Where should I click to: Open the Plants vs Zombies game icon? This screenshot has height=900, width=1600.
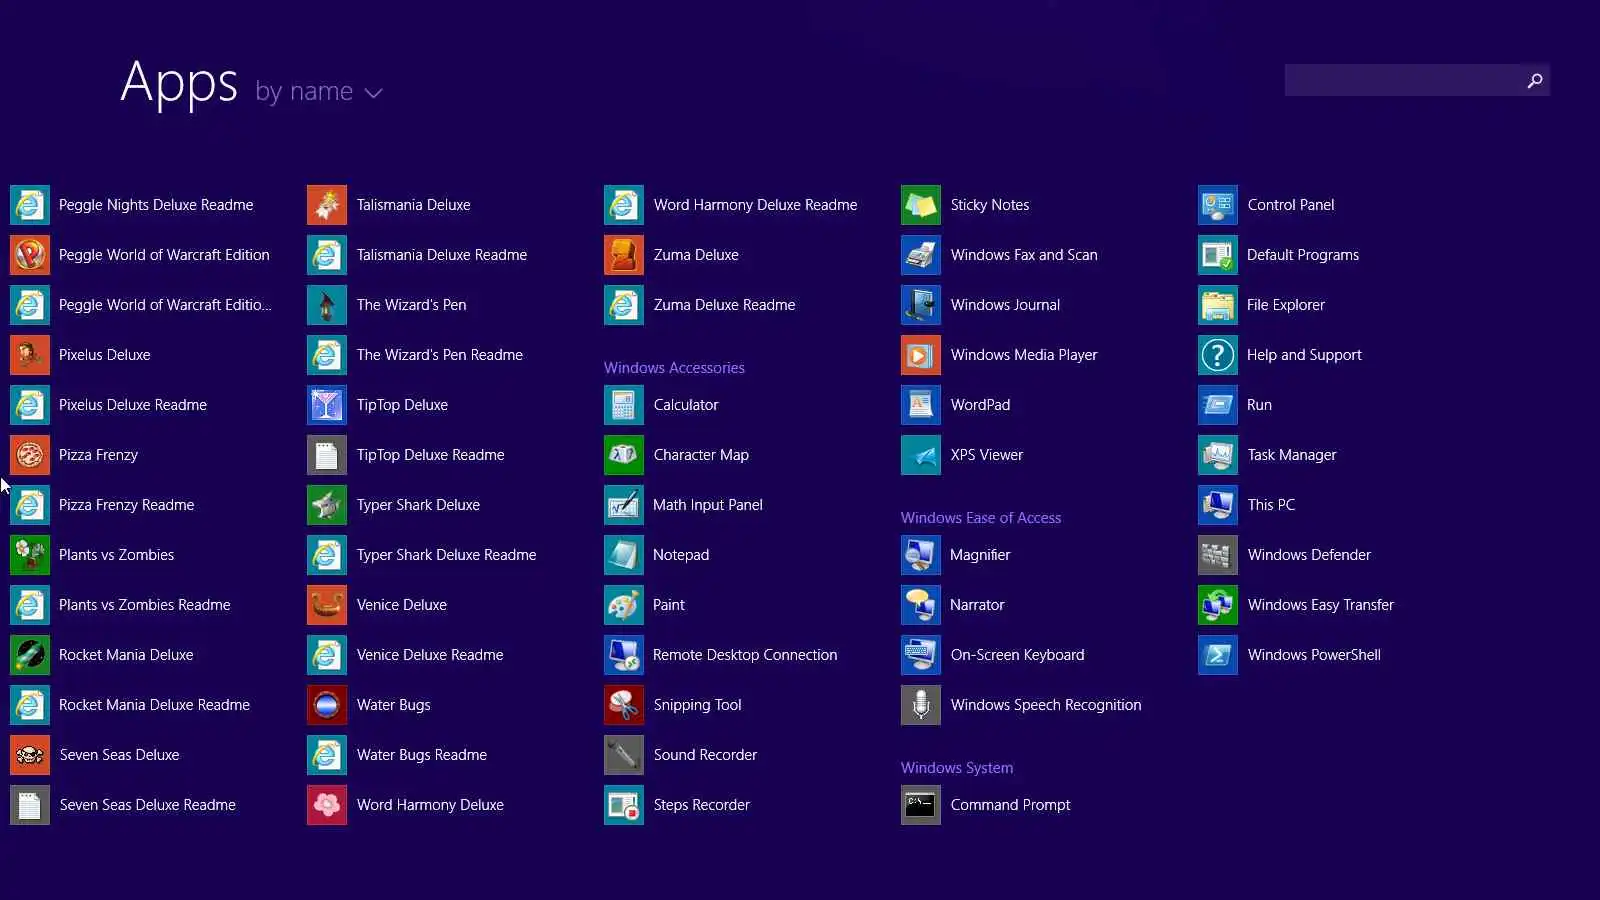click(30, 555)
